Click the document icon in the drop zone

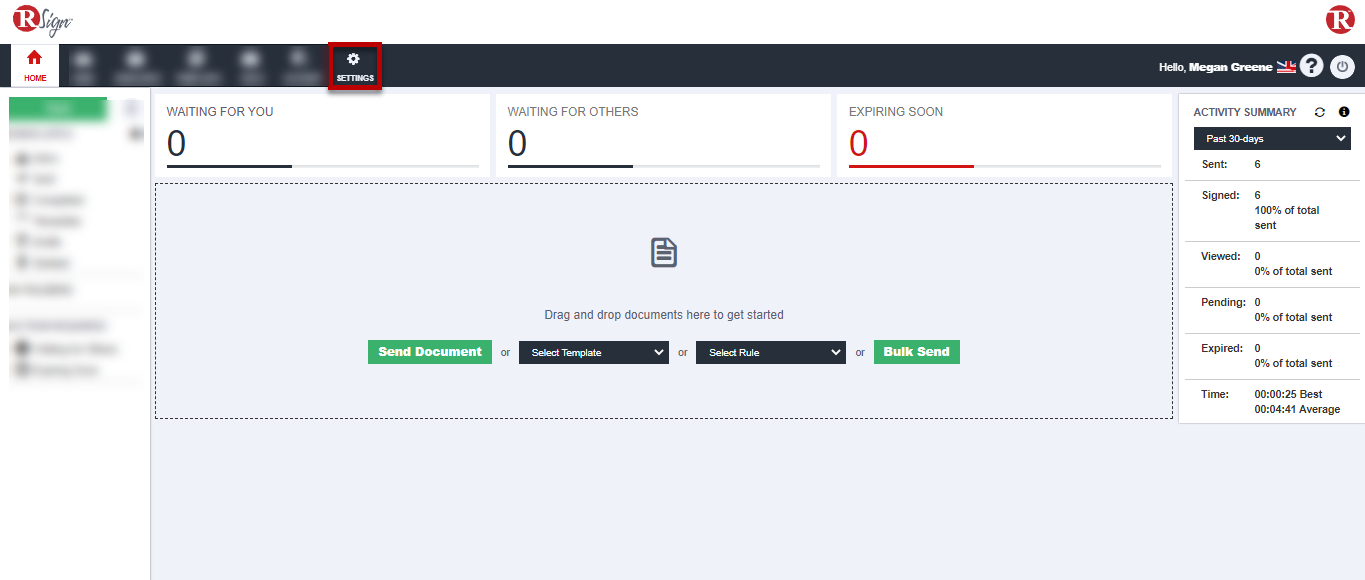(663, 252)
